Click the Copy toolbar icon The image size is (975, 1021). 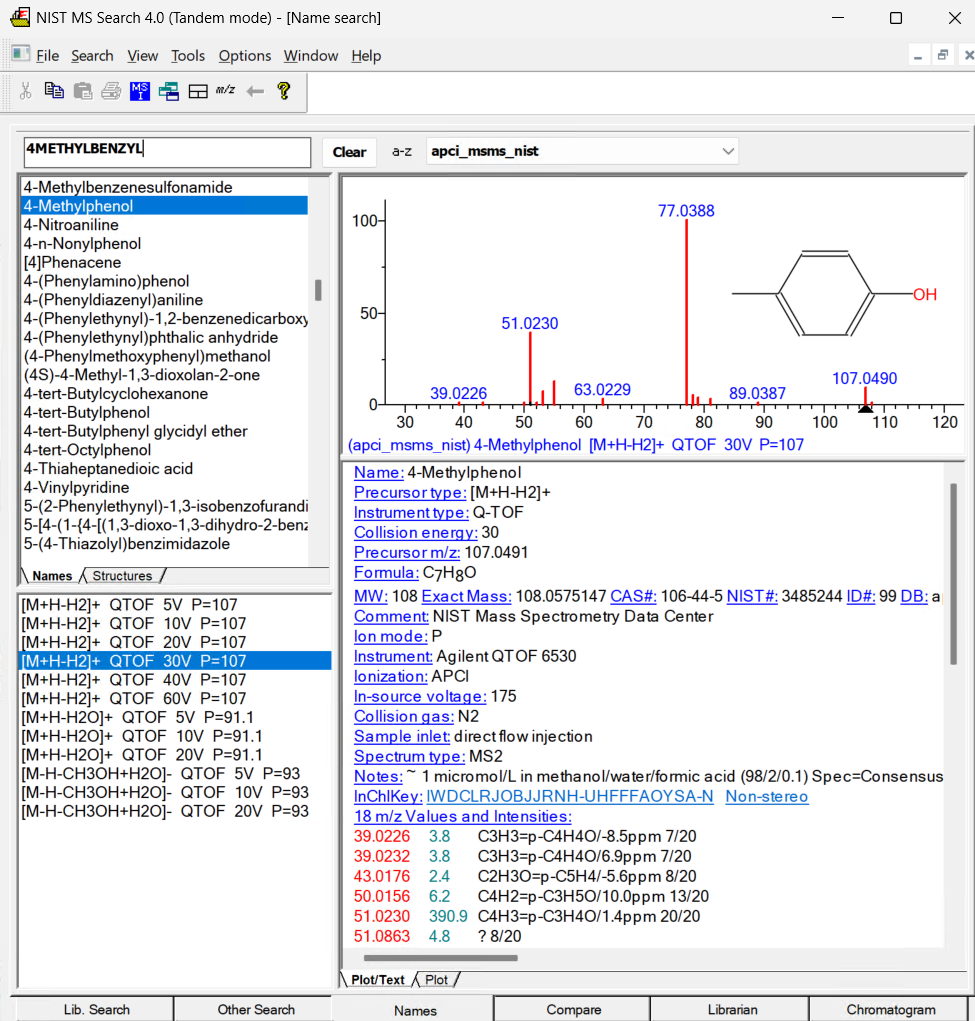[54, 91]
